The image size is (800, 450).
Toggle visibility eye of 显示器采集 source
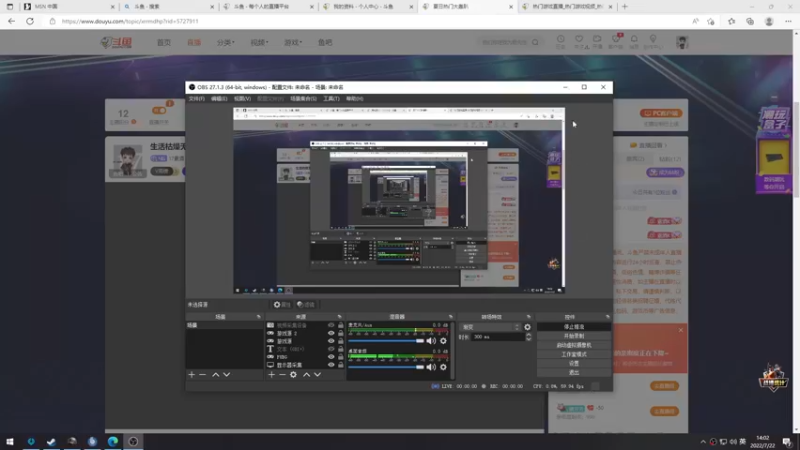pos(331,365)
